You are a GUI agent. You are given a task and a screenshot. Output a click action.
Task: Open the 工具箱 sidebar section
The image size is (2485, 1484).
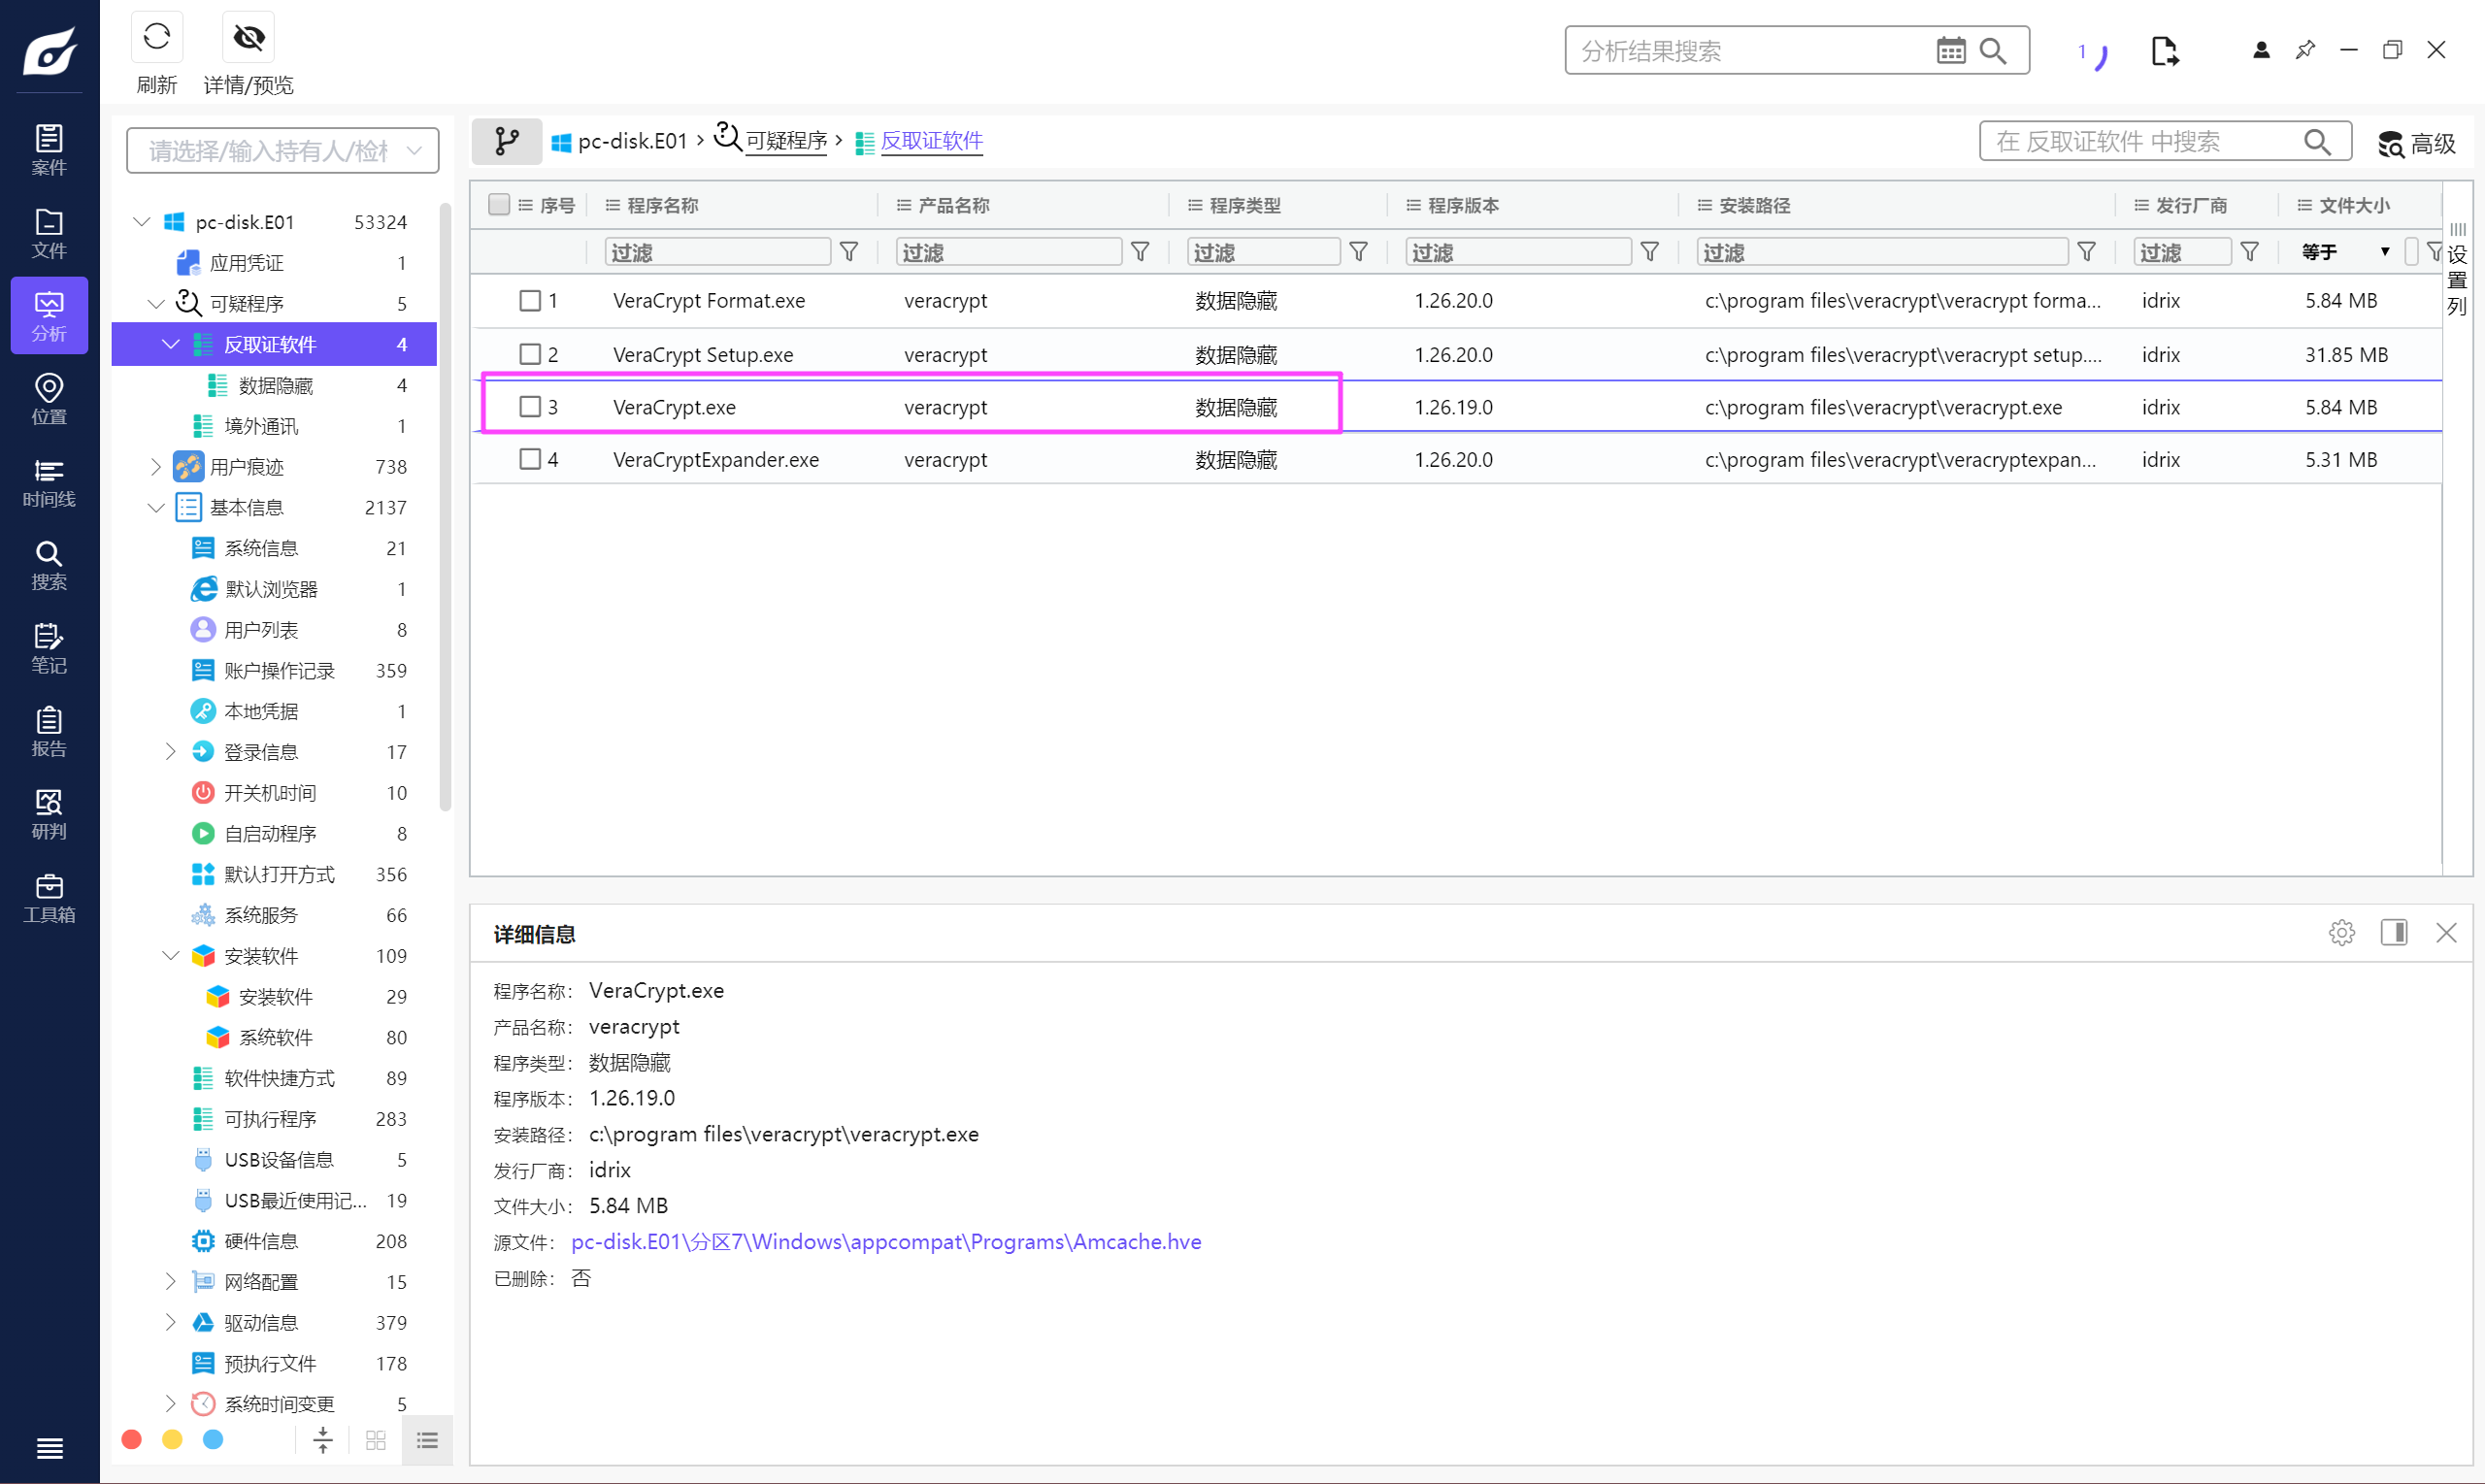(x=49, y=897)
